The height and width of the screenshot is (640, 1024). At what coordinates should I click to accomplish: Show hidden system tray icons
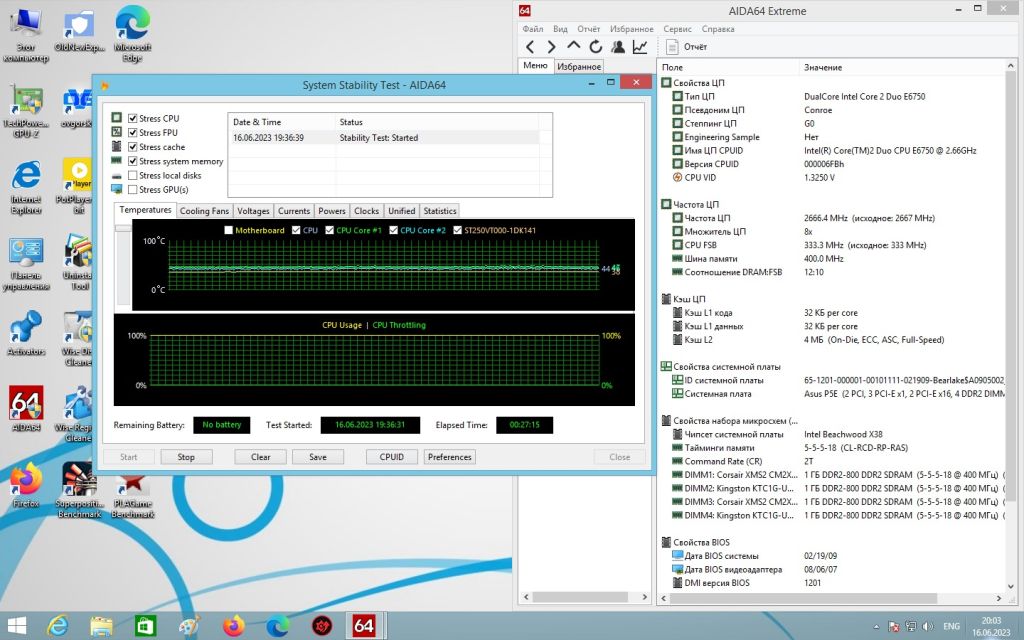pyautogui.click(x=876, y=627)
